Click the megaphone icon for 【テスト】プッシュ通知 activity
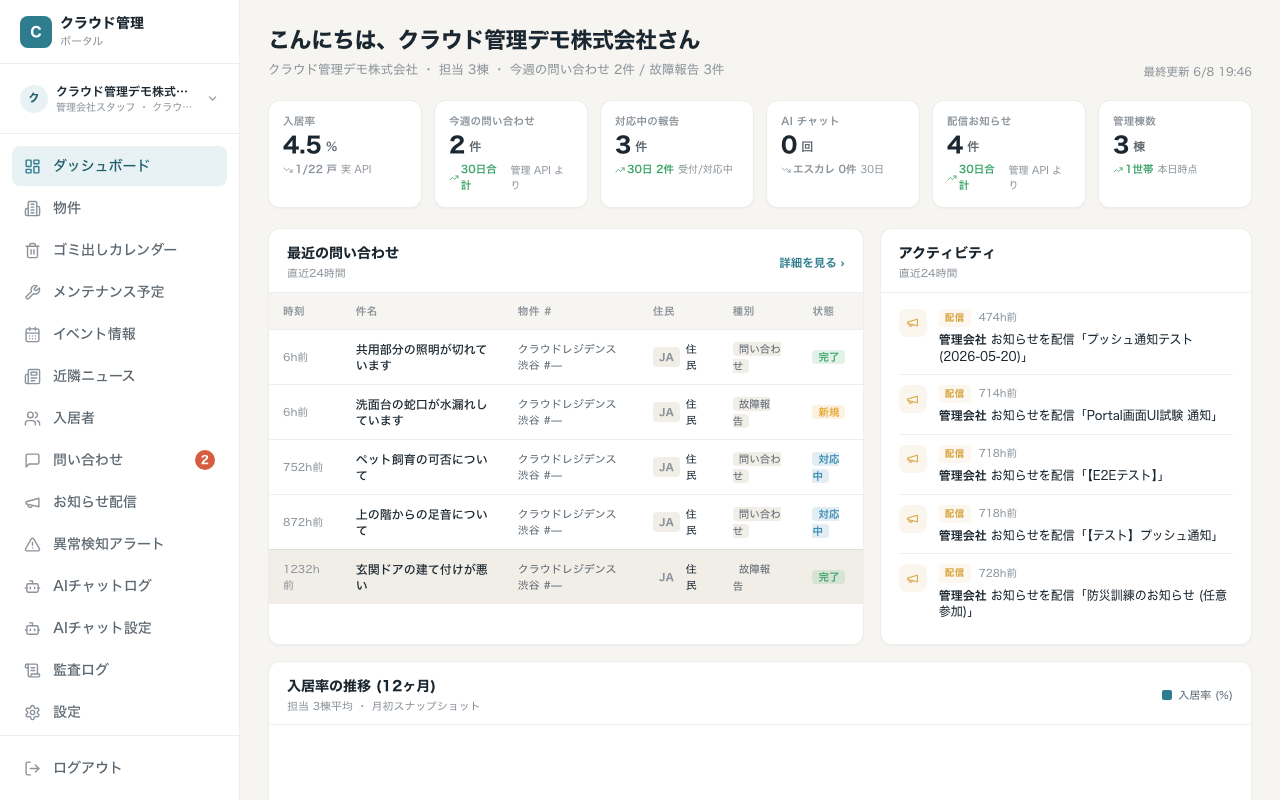 click(913, 519)
